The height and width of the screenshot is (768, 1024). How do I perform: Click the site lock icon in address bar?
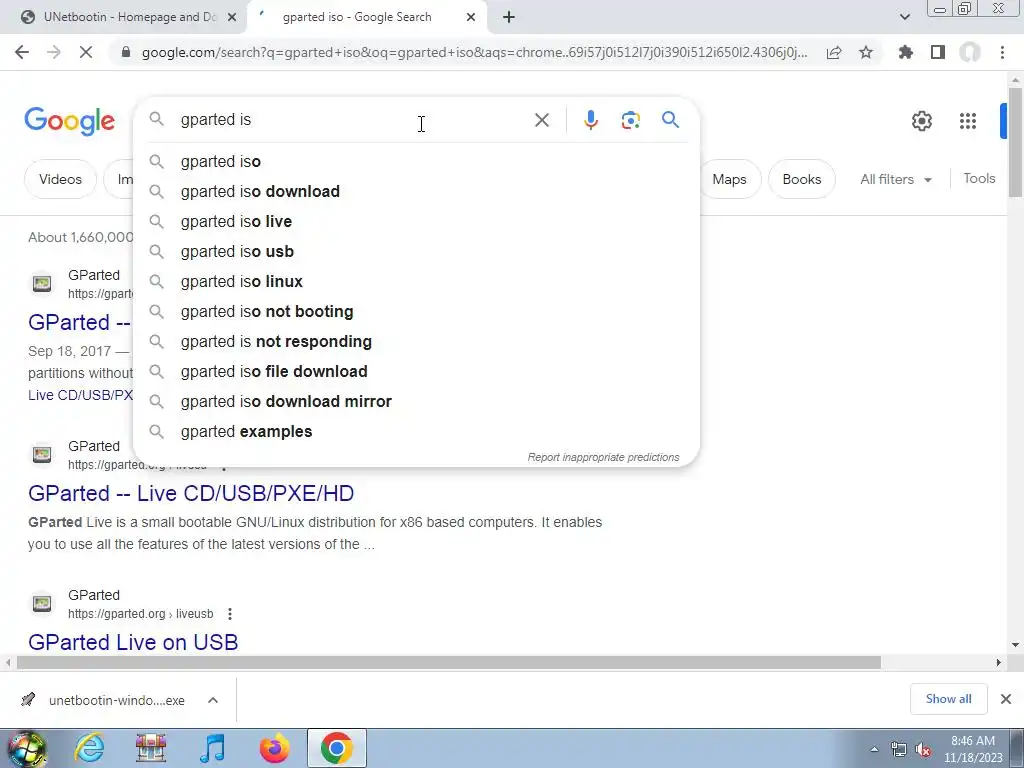[x=126, y=52]
